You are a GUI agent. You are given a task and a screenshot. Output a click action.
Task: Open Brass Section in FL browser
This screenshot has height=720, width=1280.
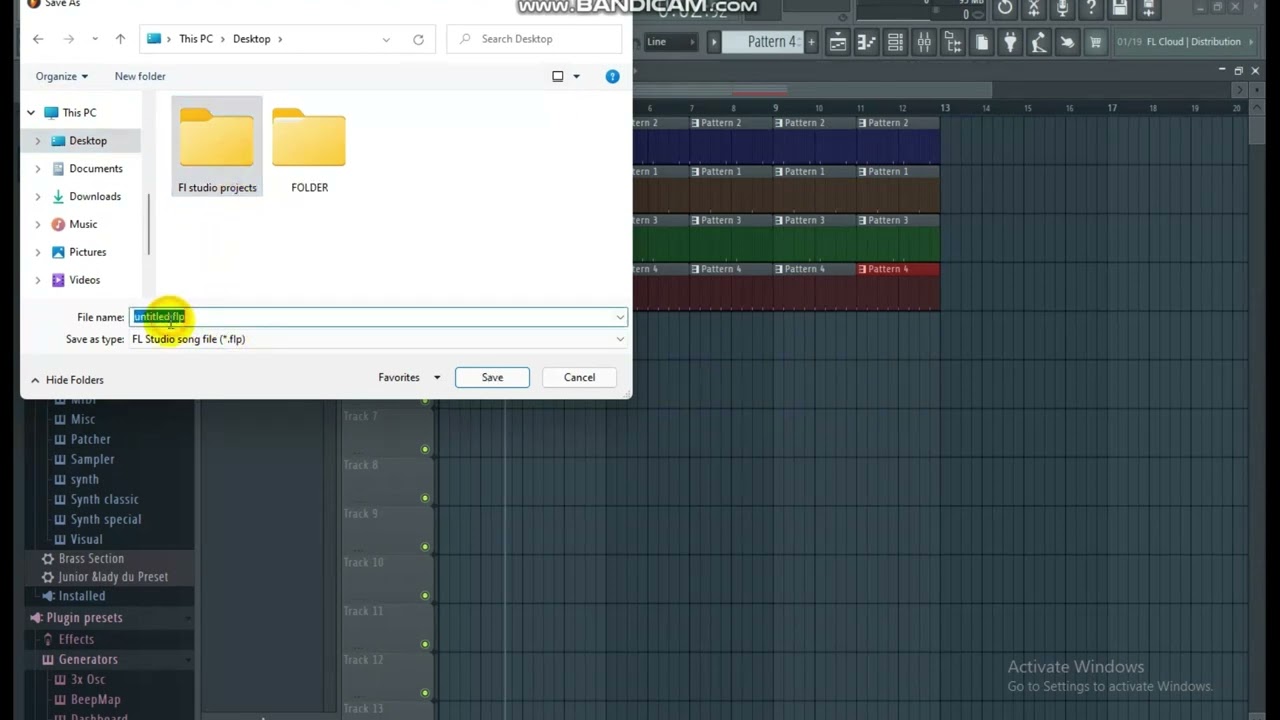click(x=91, y=558)
